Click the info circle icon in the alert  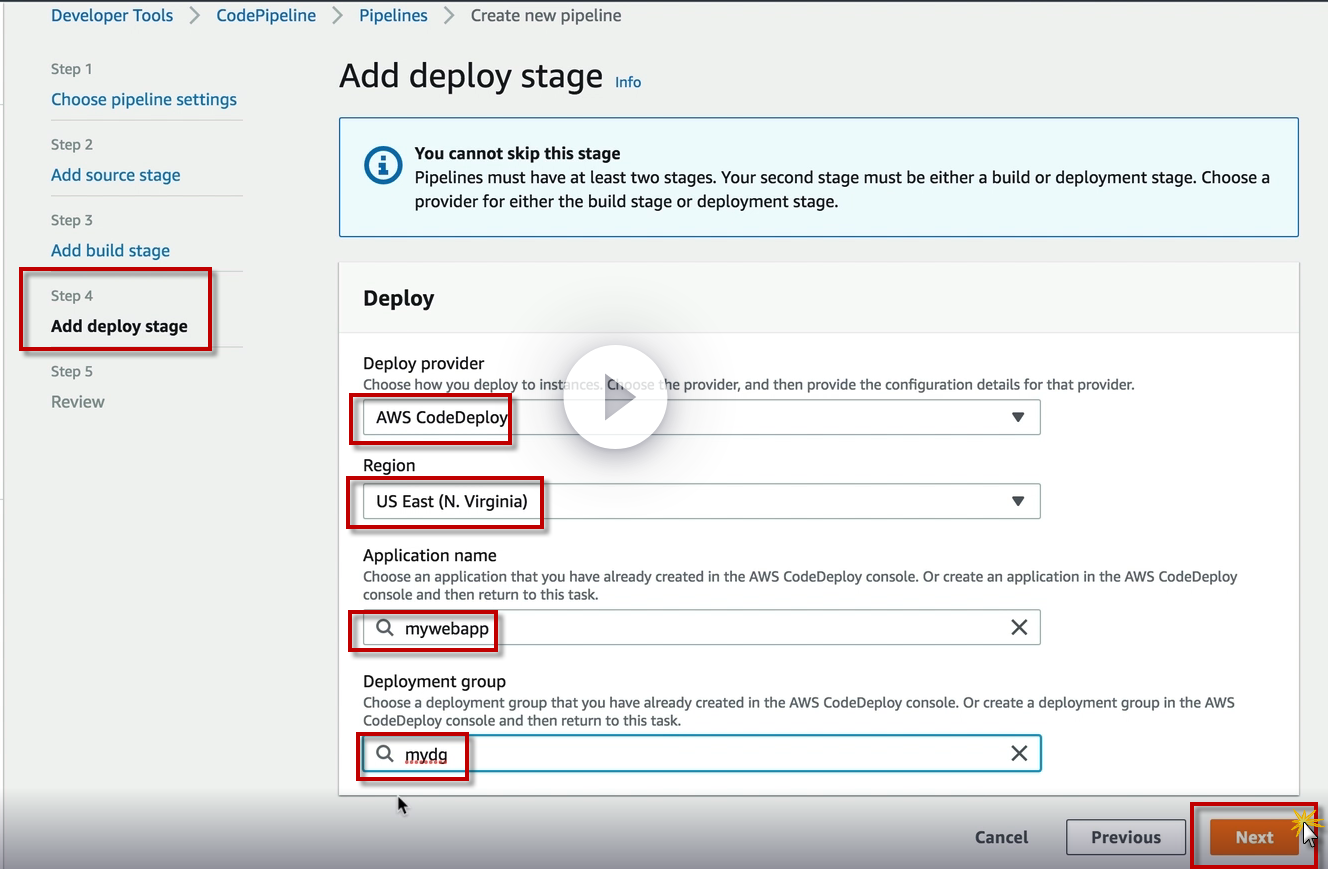[x=383, y=165]
